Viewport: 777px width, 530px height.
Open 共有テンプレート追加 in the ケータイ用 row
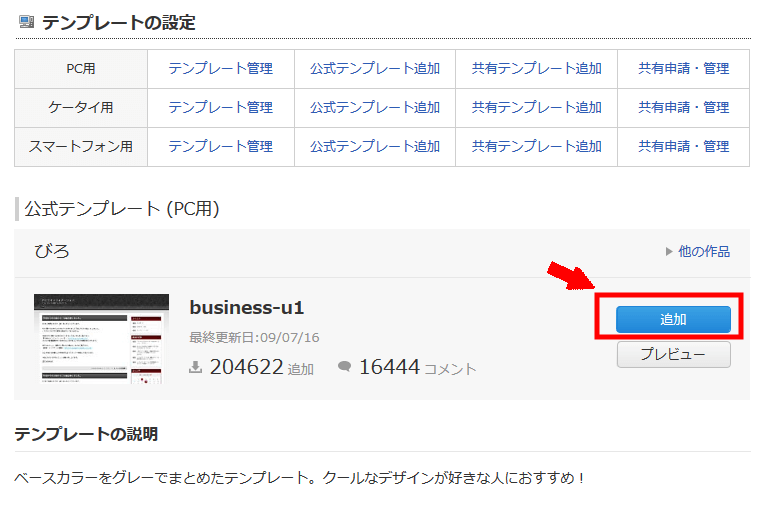point(536,107)
